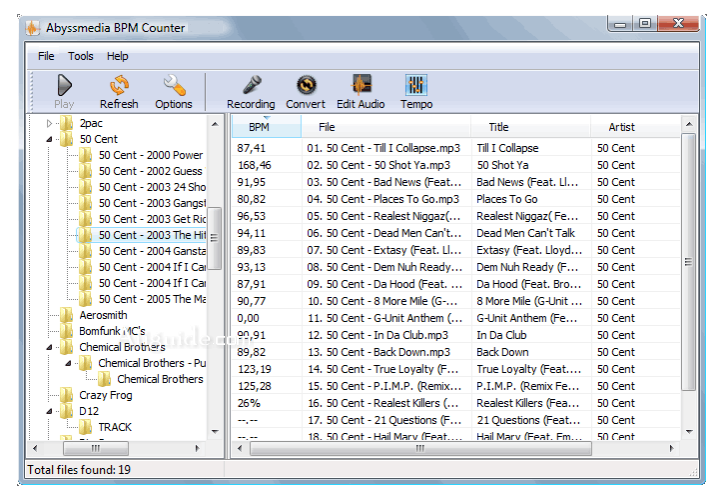Select file 12. 50 Cent - In Da Club.mp3
This screenshot has height=501, width=724.
pyautogui.click(x=377, y=335)
